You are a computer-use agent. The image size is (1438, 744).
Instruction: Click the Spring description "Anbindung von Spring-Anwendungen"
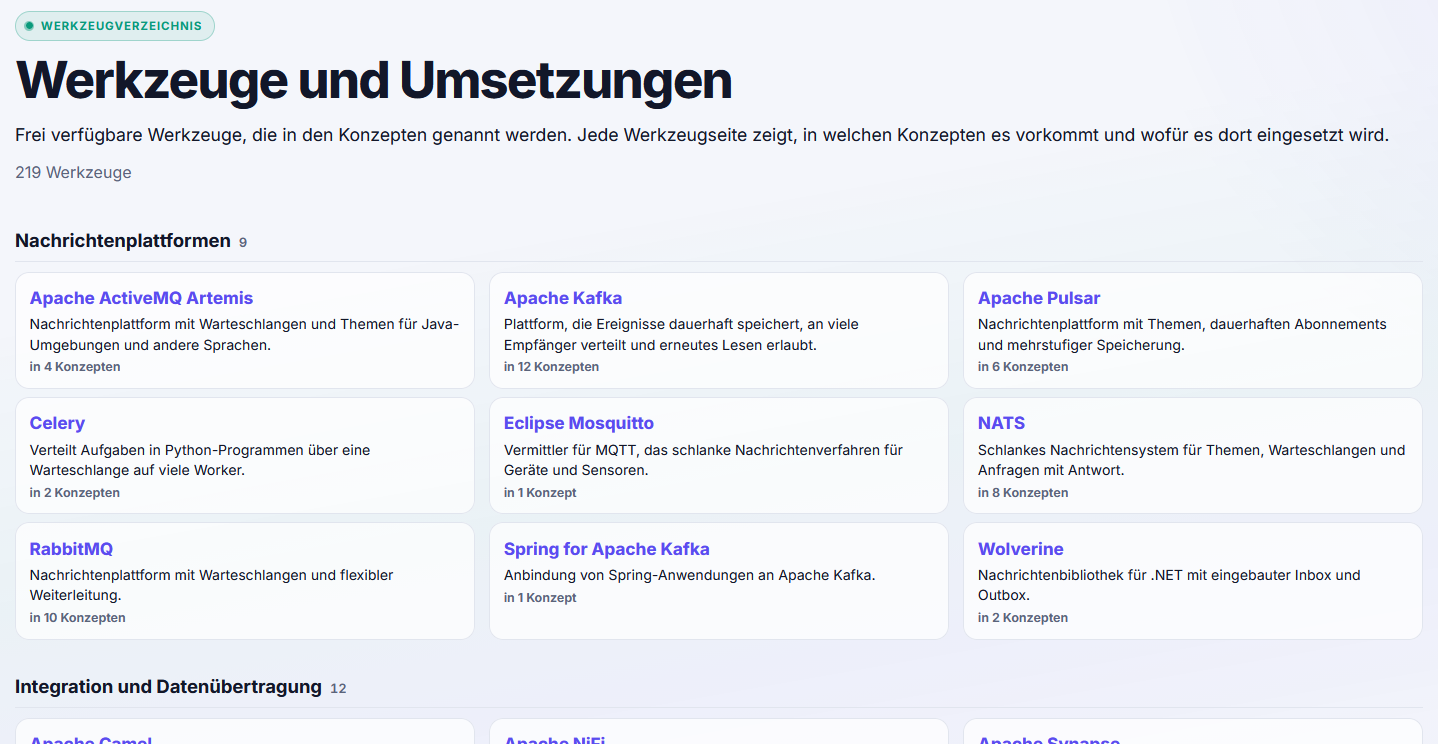[689, 575]
